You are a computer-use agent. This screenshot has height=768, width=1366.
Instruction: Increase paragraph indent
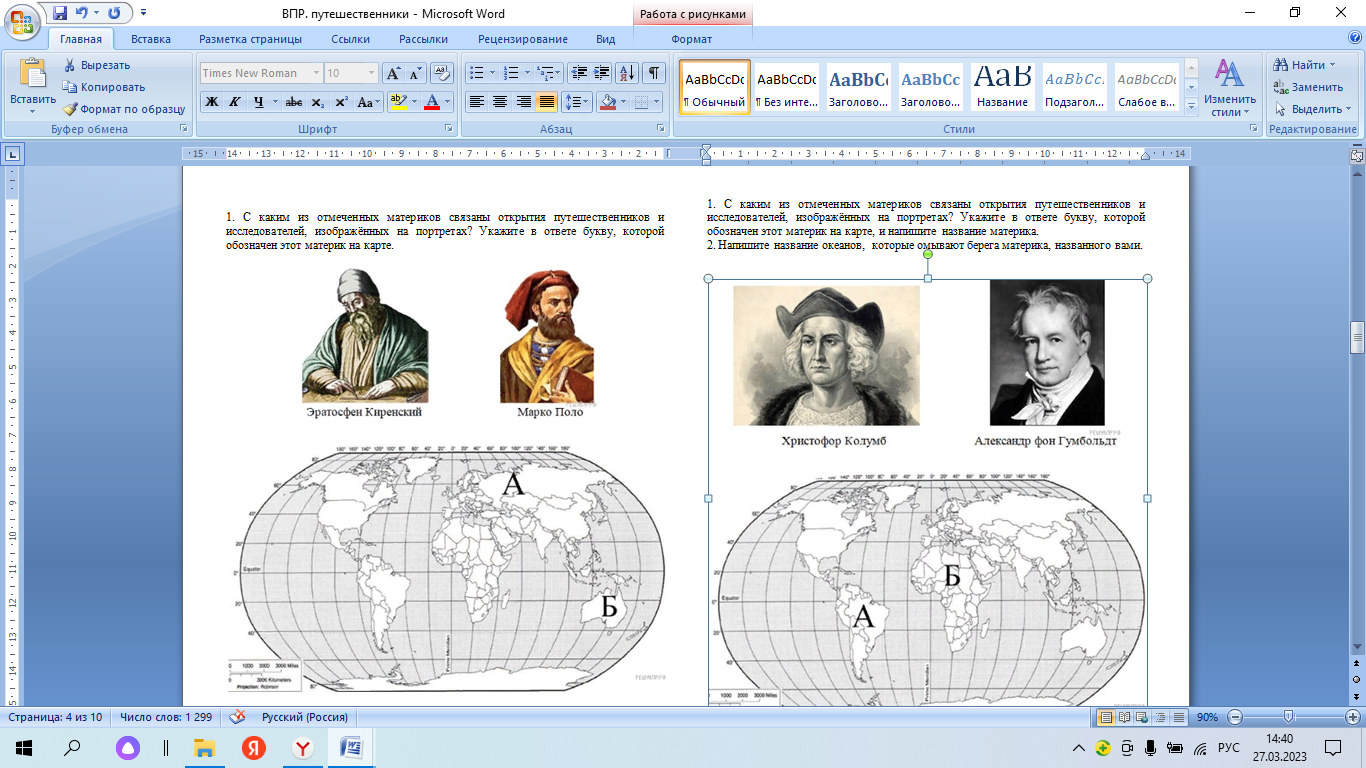click(602, 73)
